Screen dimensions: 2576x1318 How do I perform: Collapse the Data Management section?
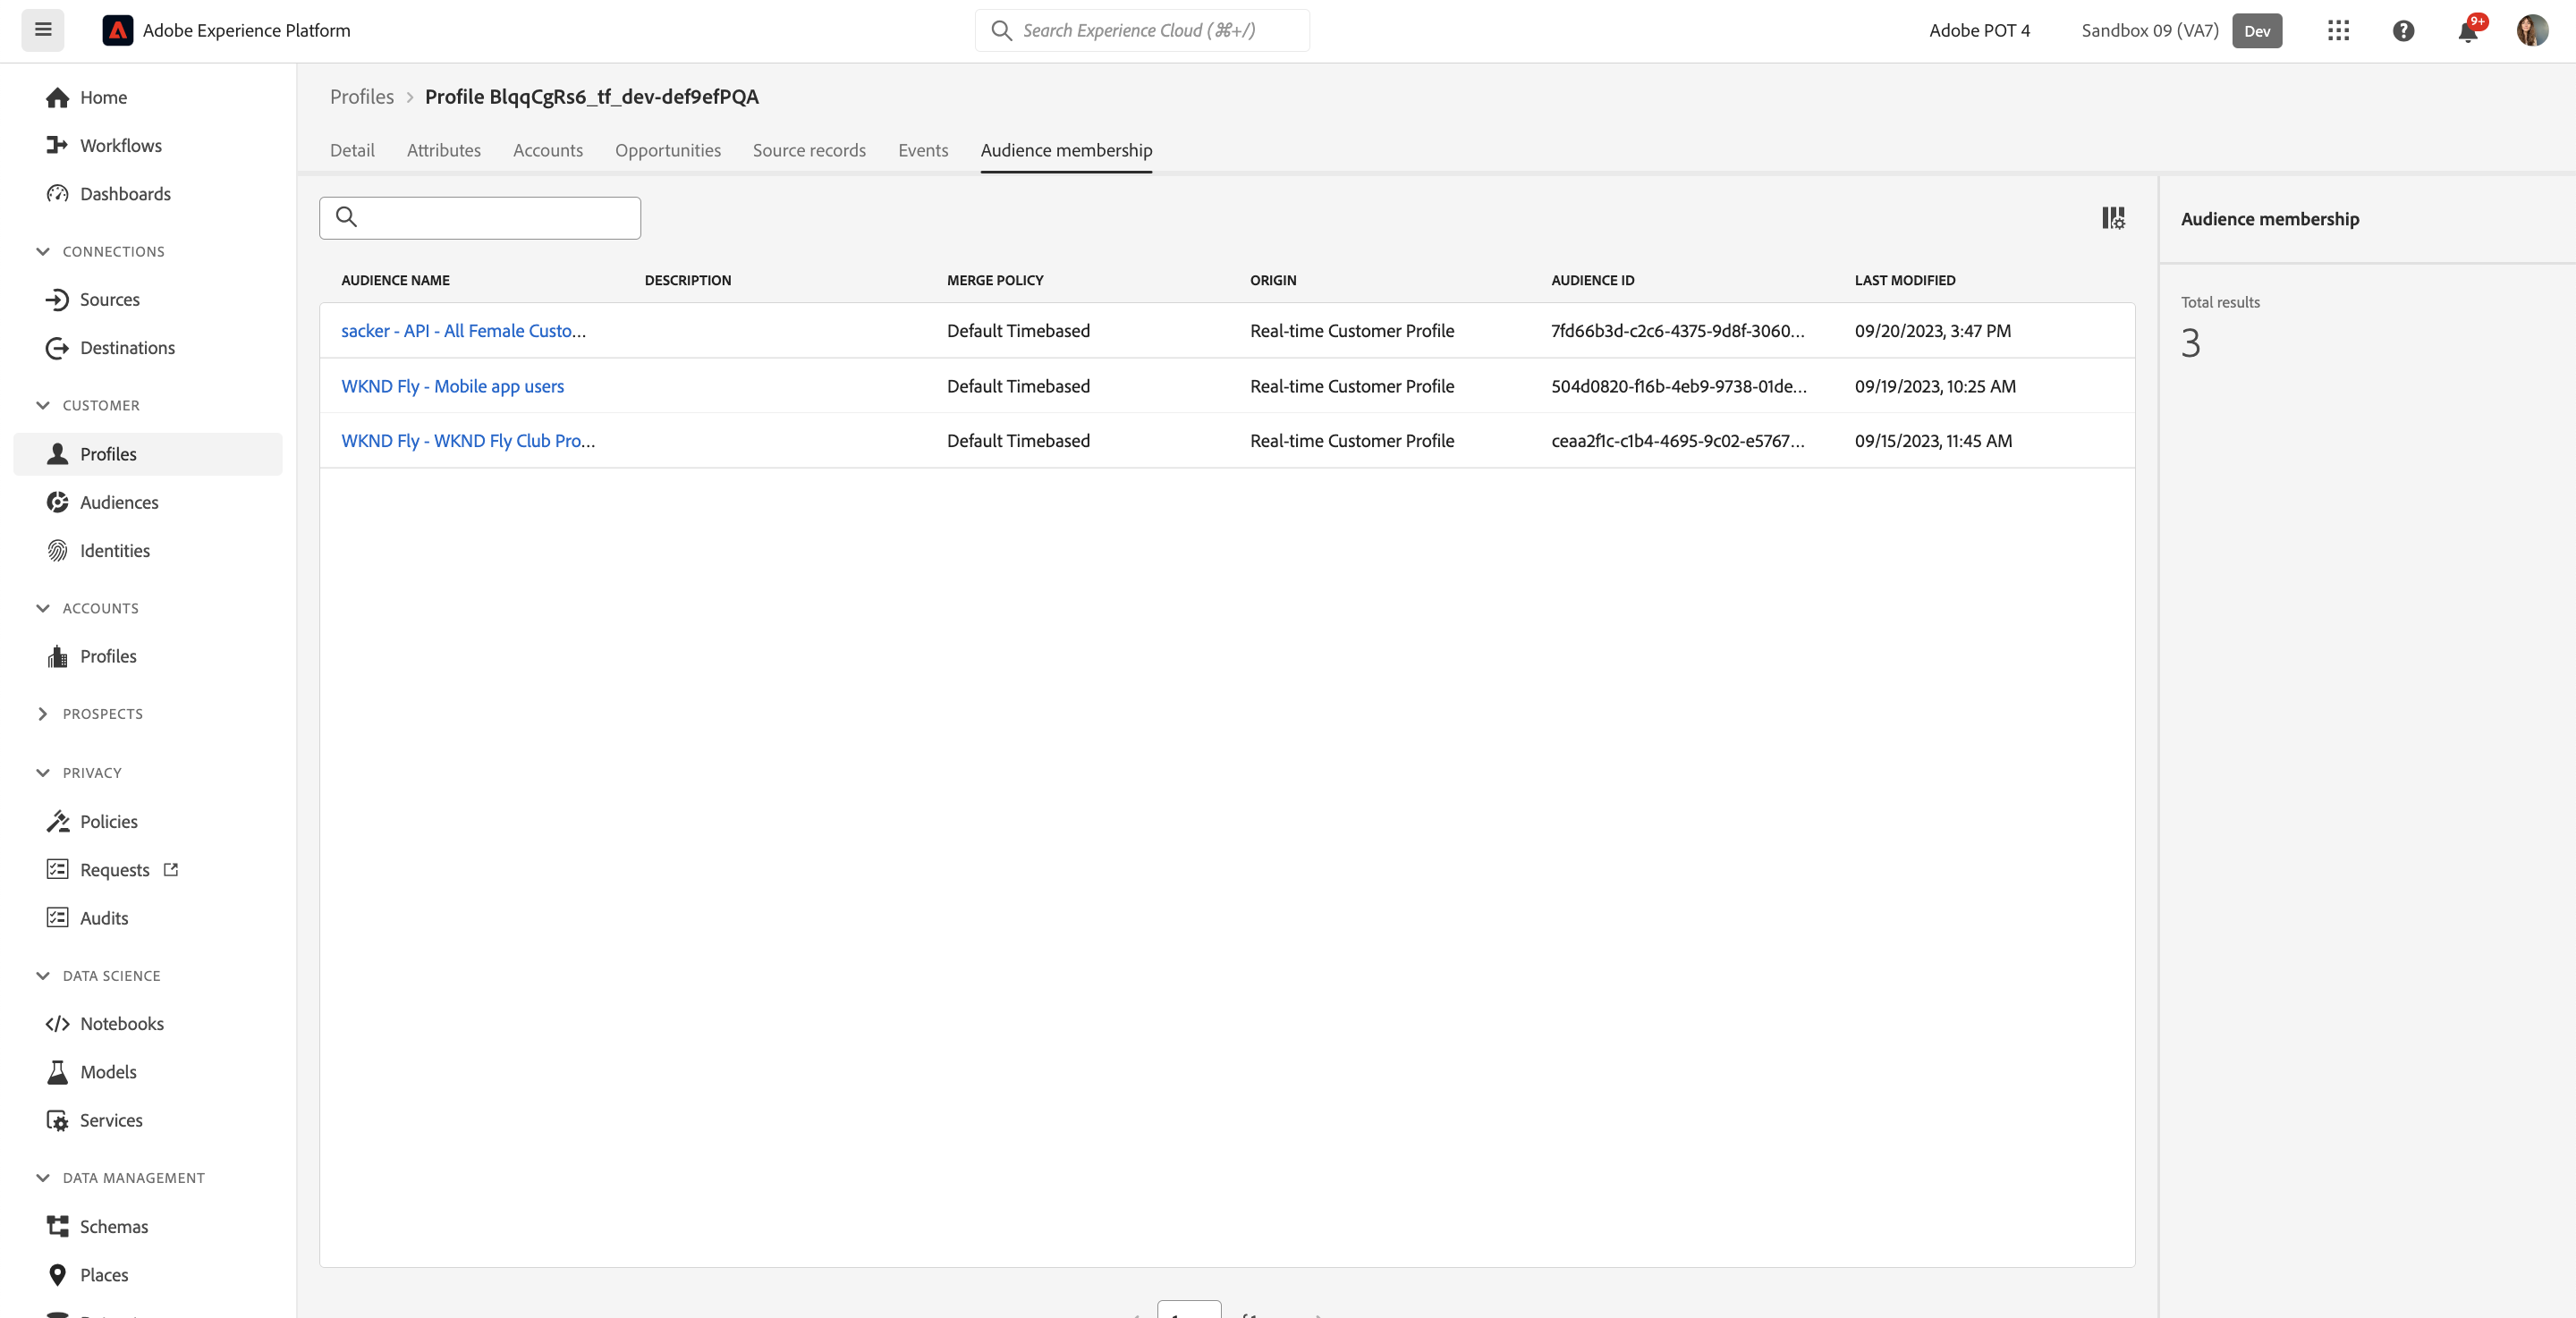click(42, 1177)
